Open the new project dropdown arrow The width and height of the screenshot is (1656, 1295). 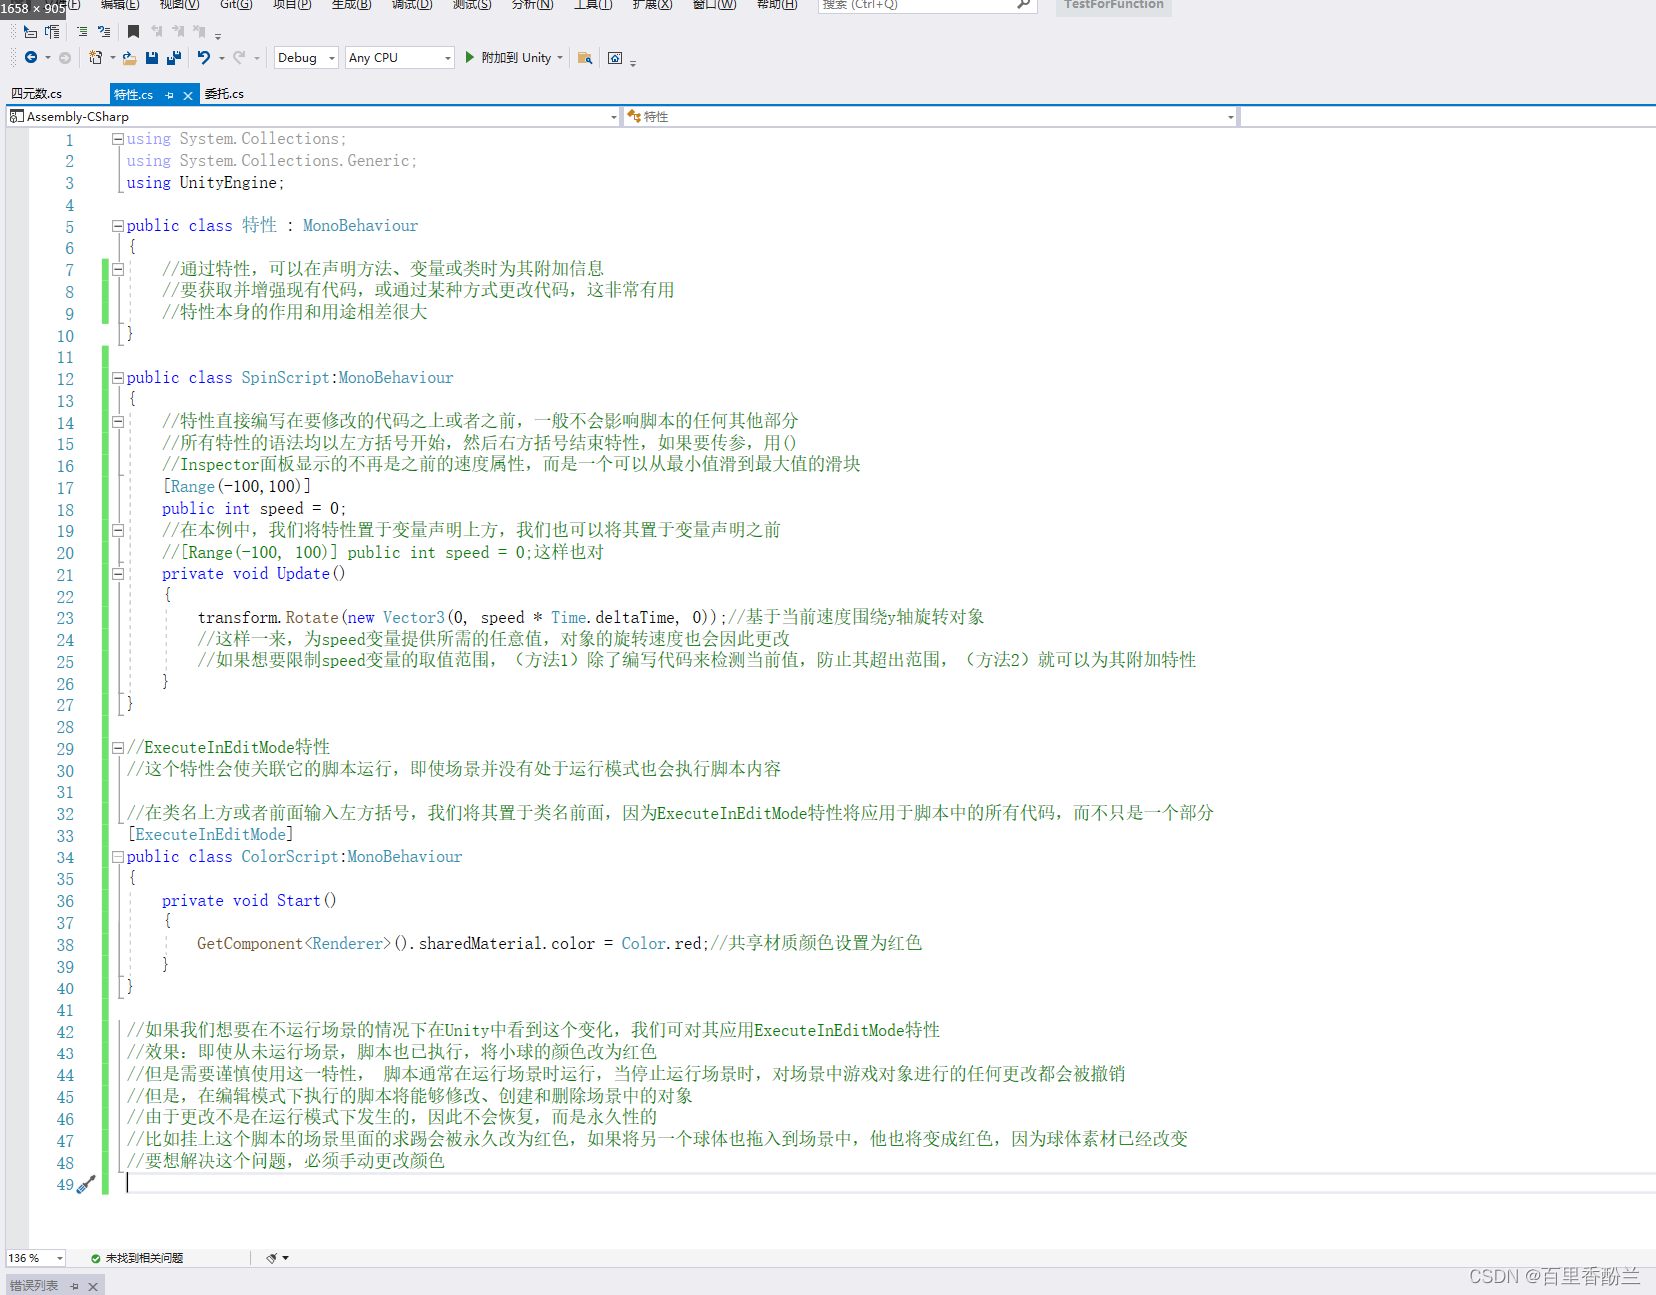tap(112, 58)
